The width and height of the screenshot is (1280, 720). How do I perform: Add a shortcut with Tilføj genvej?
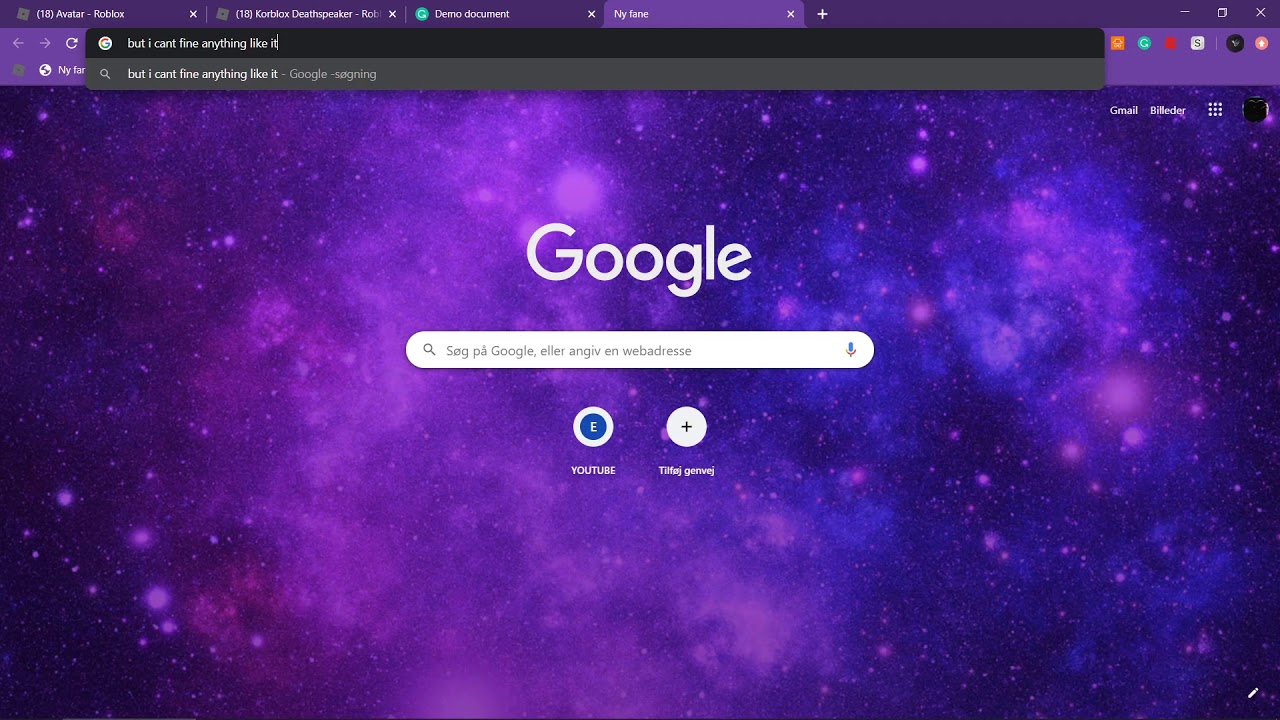click(686, 440)
